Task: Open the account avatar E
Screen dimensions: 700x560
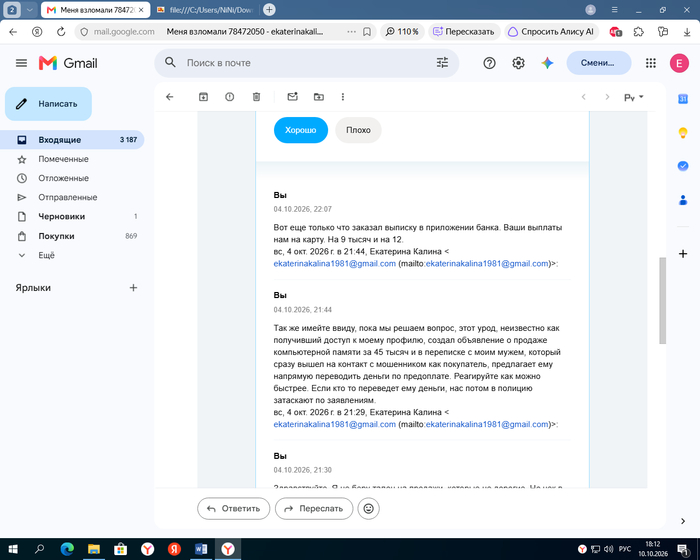Action: tap(679, 63)
